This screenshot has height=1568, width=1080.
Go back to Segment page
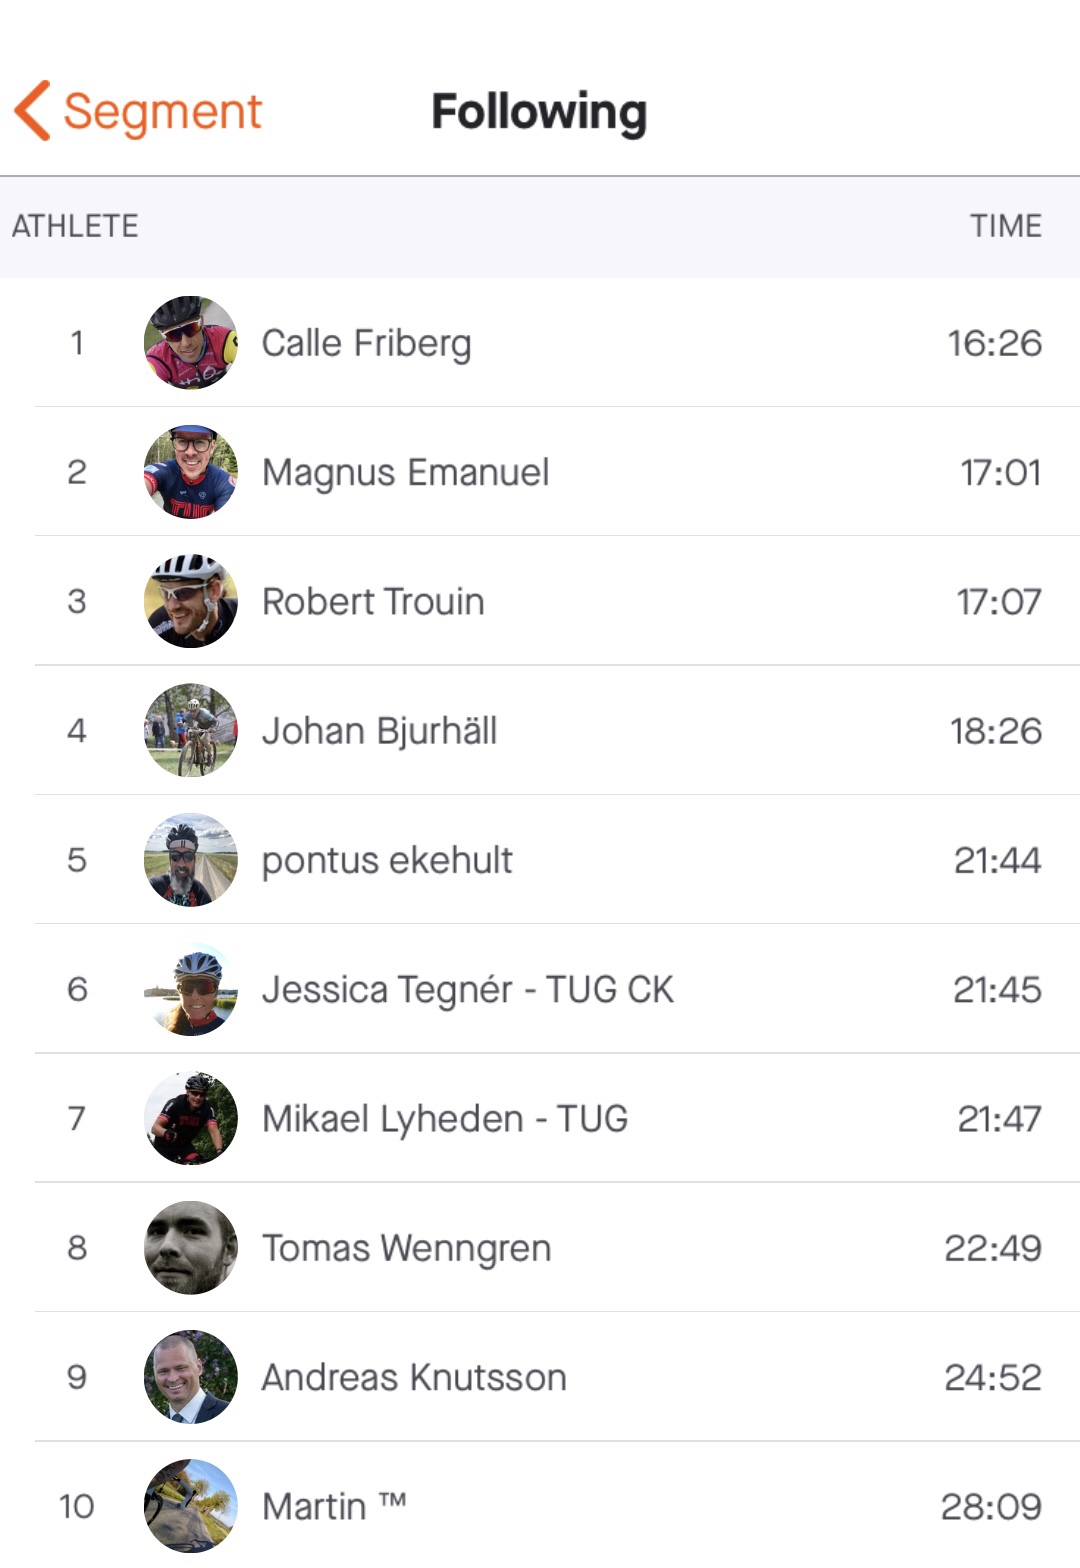pos(162,111)
